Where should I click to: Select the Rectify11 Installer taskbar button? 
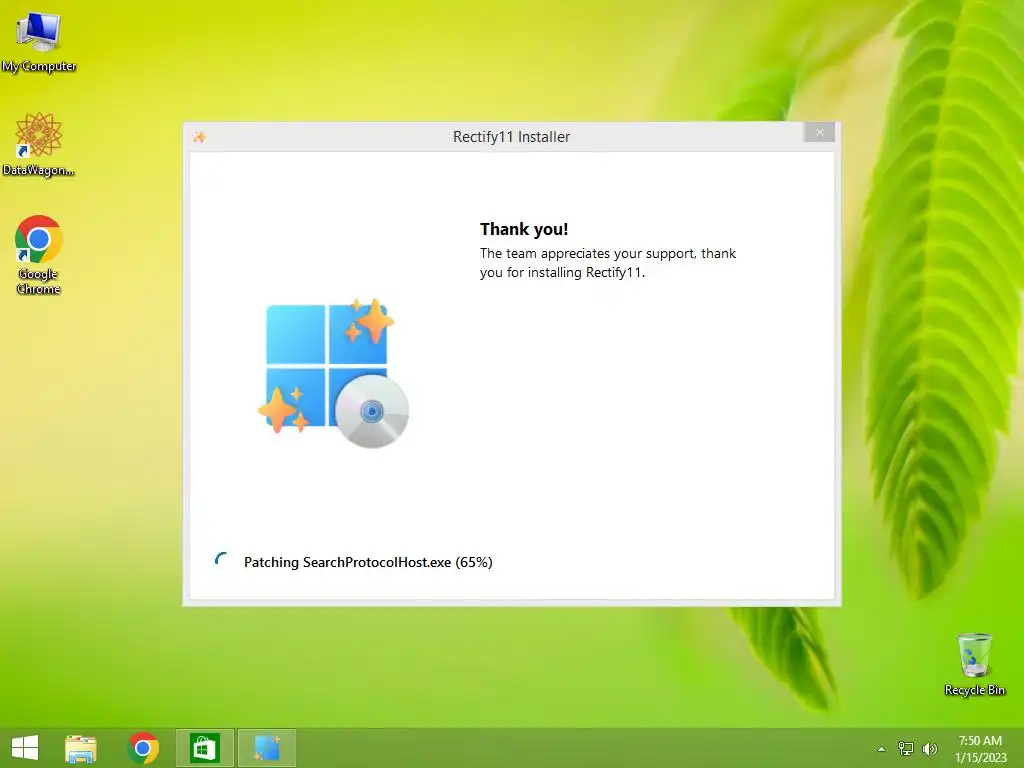click(x=267, y=748)
